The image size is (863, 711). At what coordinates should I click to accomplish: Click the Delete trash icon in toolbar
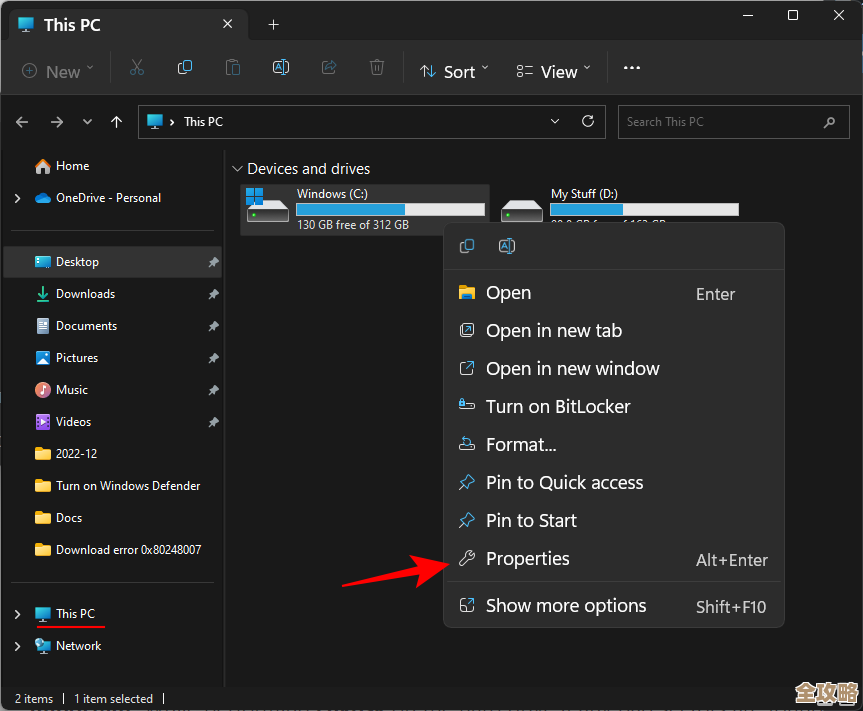377,69
